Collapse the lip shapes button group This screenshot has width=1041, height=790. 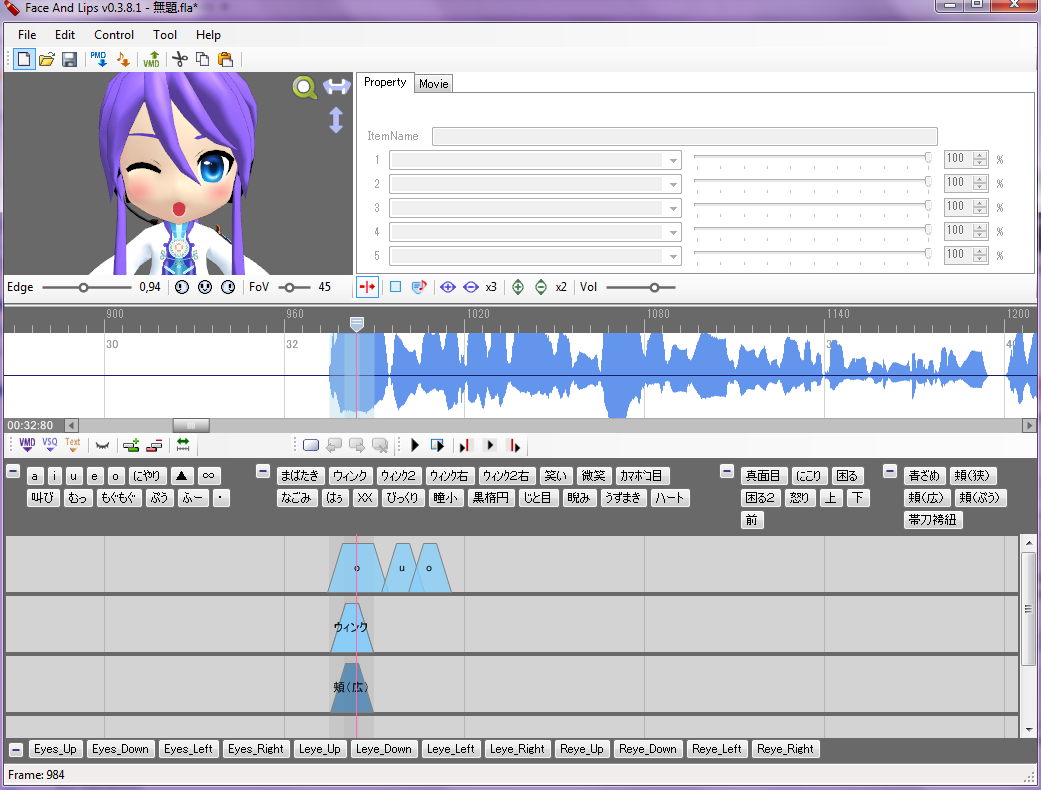point(13,472)
